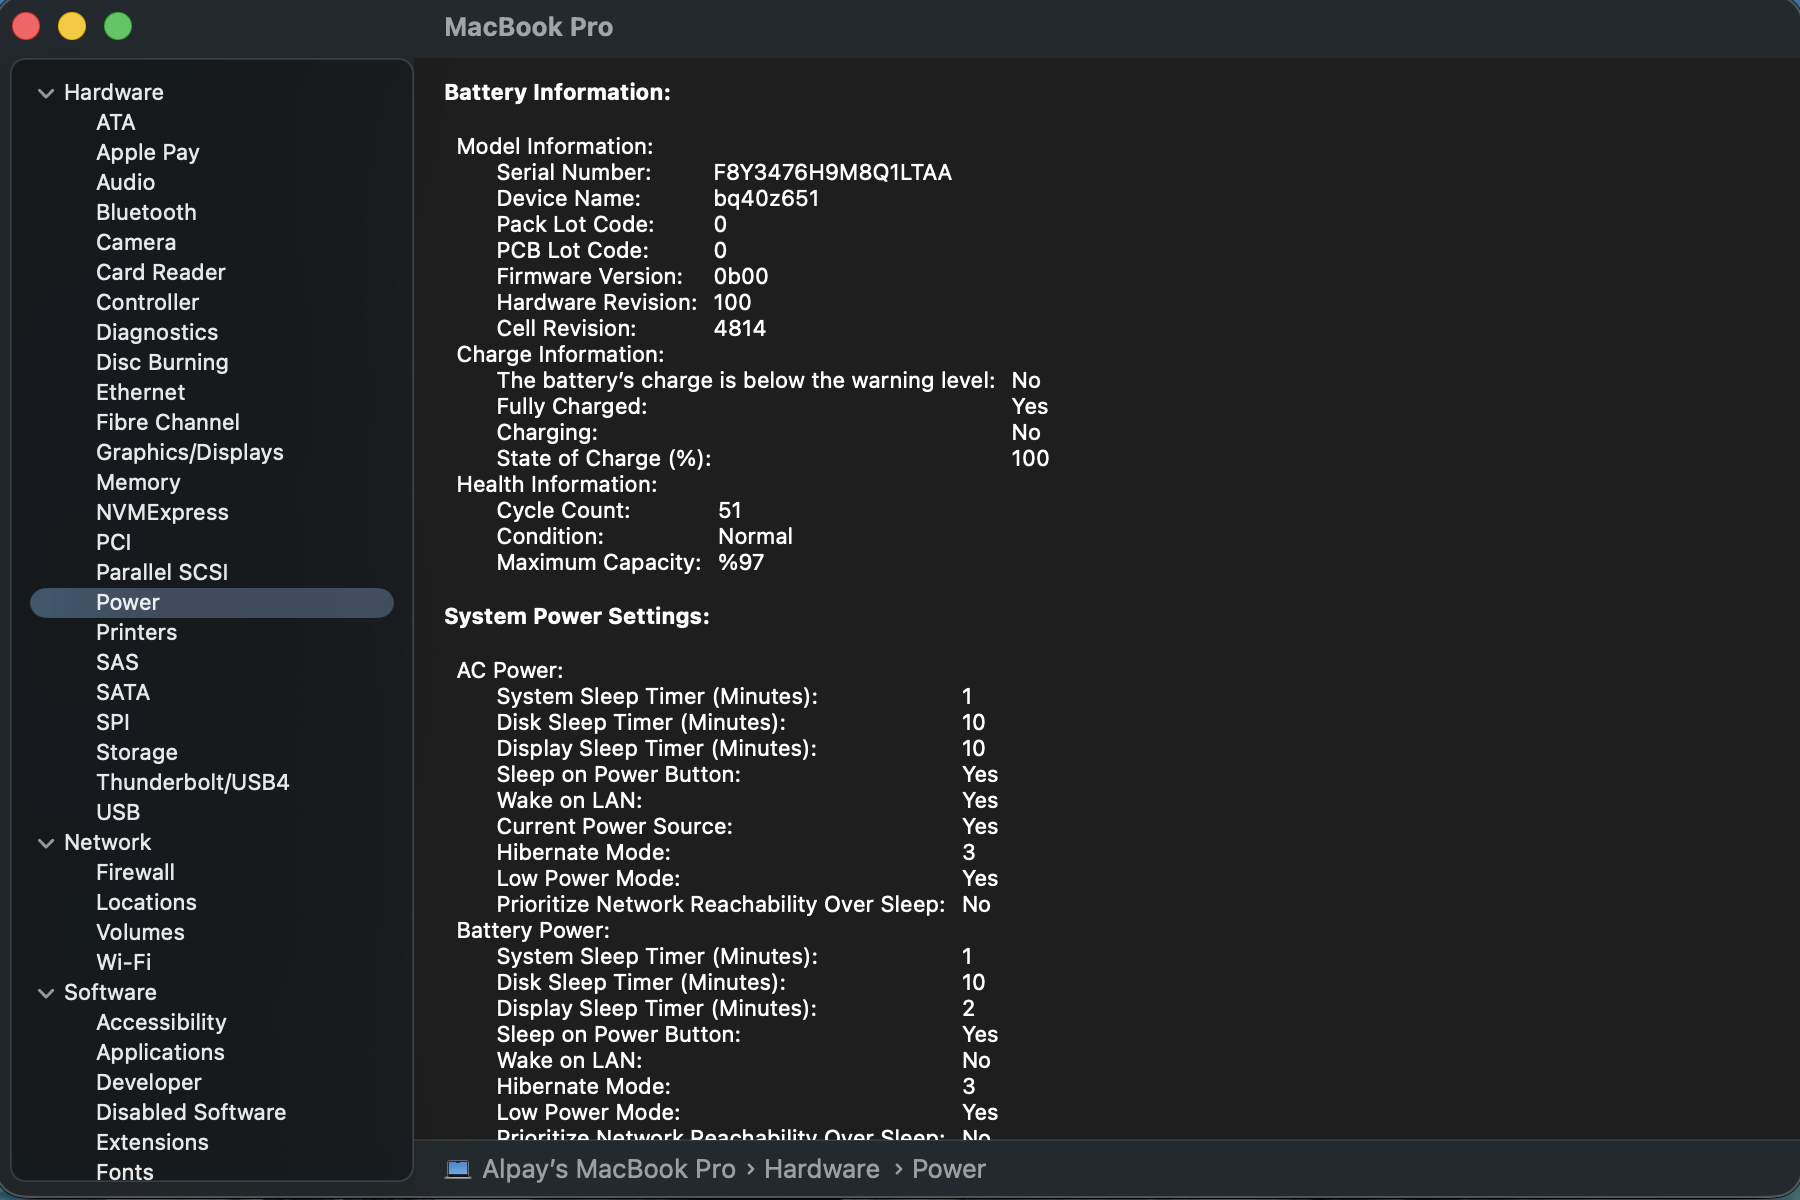Select the highlighted Power sidebar item
The image size is (1800, 1200).
128,602
